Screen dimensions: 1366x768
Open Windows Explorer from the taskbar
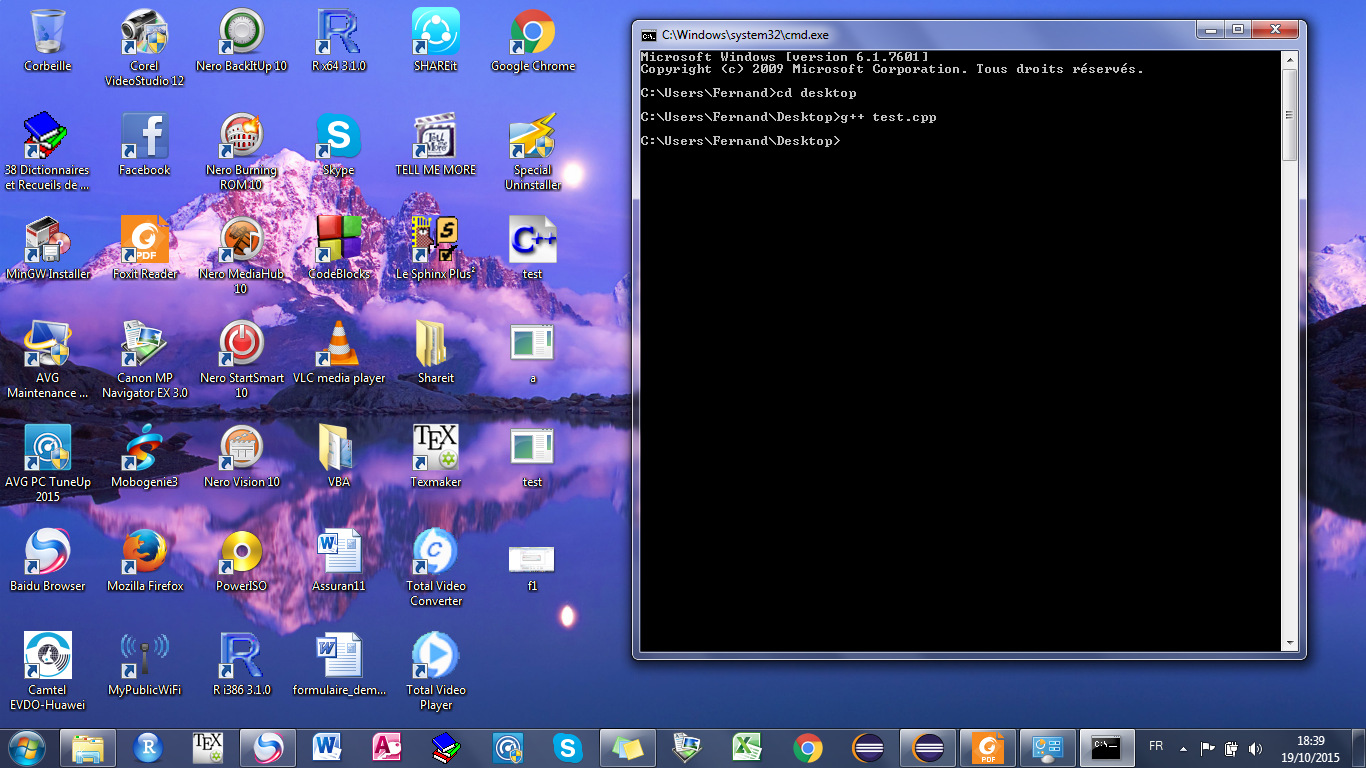click(x=88, y=747)
